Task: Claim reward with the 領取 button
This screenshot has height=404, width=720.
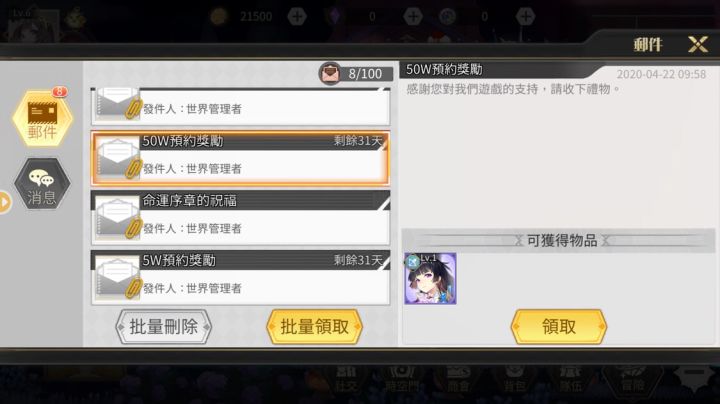Action: [x=559, y=326]
